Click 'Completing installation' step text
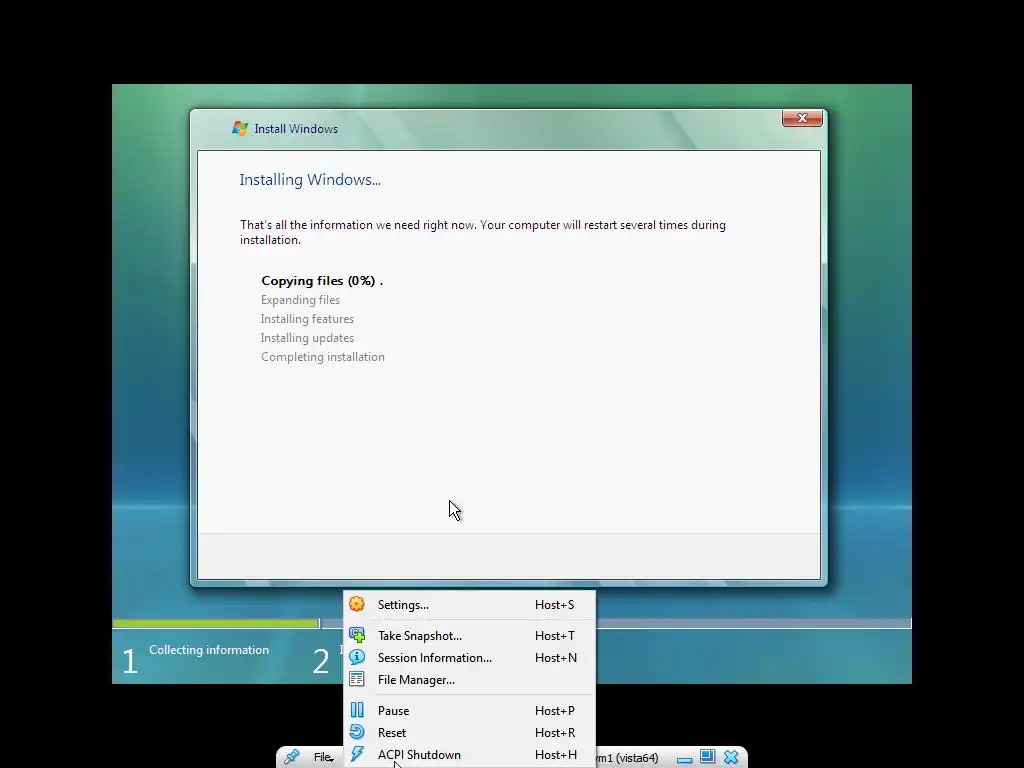 [323, 357]
